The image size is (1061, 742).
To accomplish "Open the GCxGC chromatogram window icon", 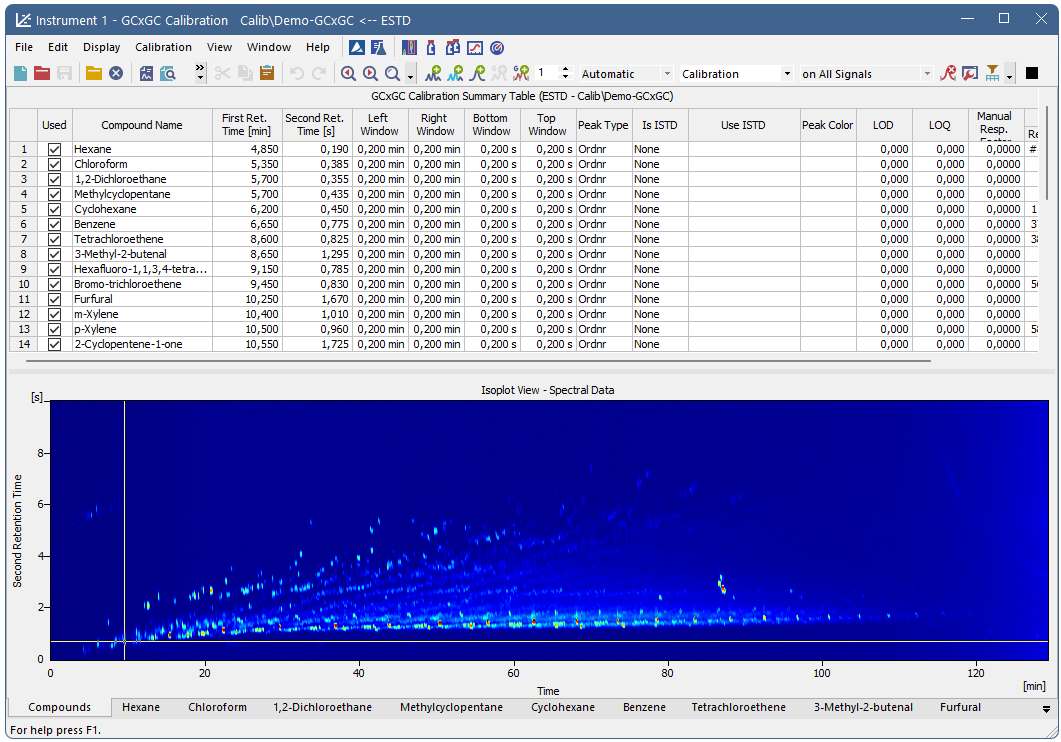I will click(x=409, y=47).
